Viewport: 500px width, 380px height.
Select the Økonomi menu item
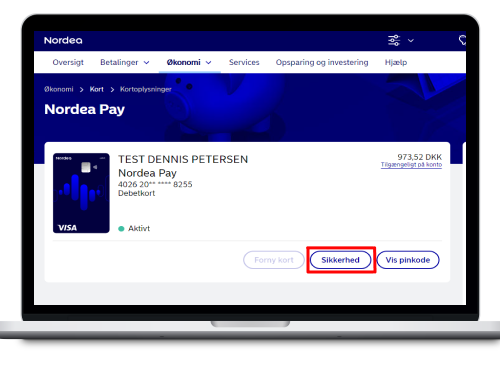tap(183, 62)
